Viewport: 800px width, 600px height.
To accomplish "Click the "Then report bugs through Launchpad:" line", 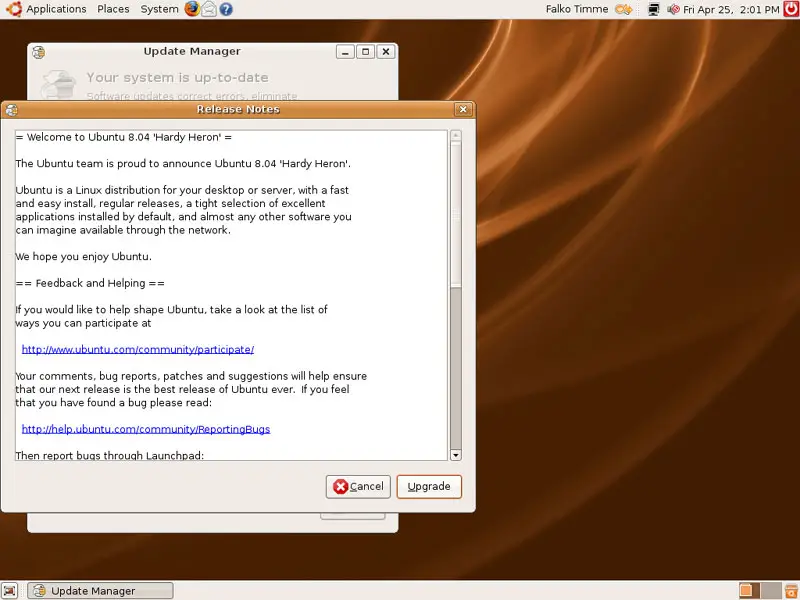I will pos(110,455).
